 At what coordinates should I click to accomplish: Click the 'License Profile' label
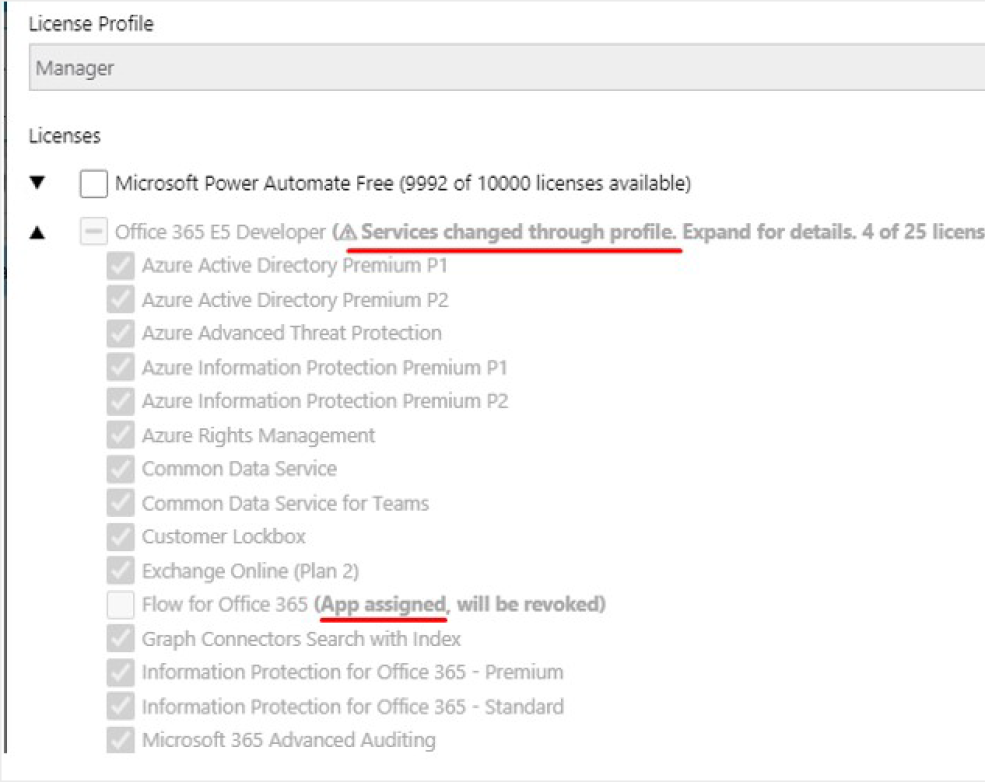[x=91, y=24]
